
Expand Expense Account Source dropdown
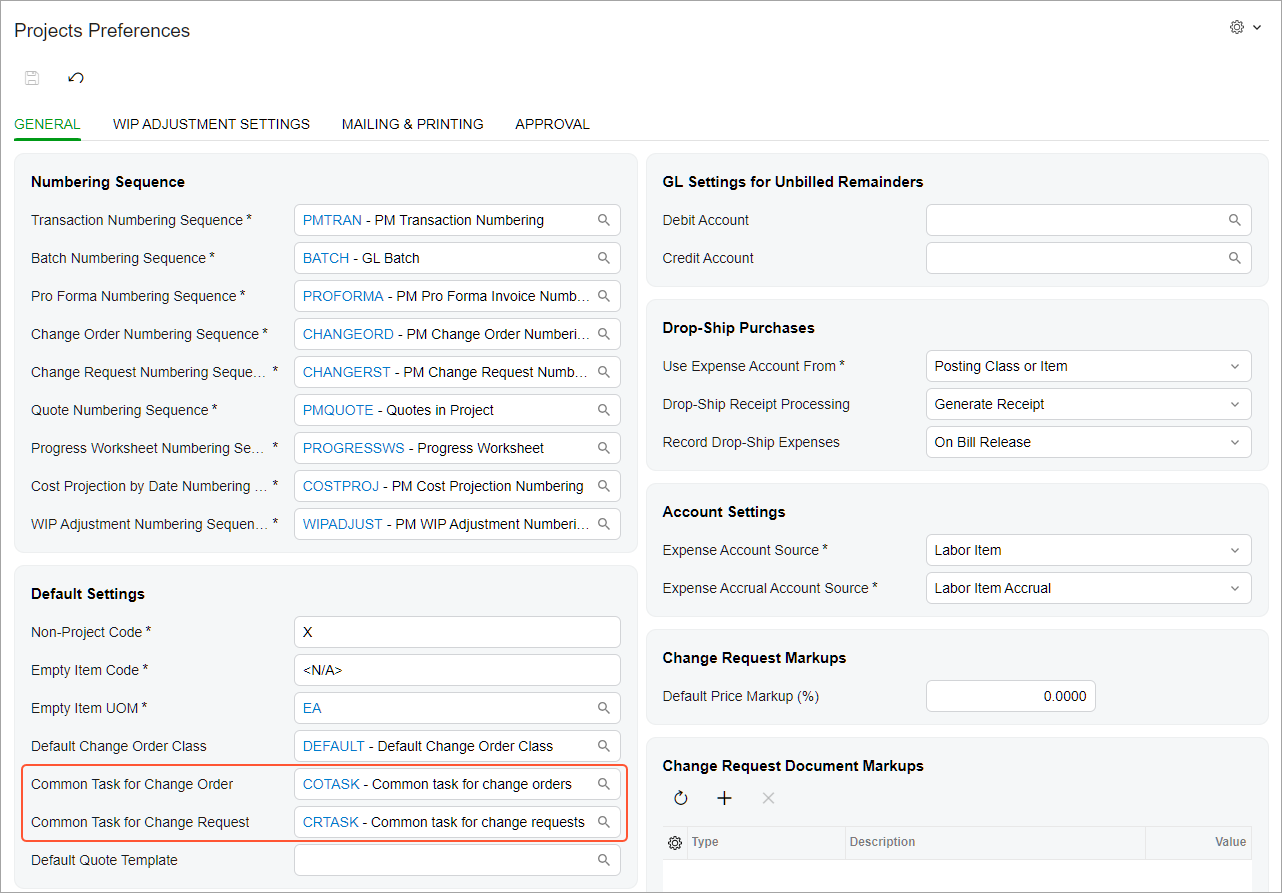click(1235, 550)
